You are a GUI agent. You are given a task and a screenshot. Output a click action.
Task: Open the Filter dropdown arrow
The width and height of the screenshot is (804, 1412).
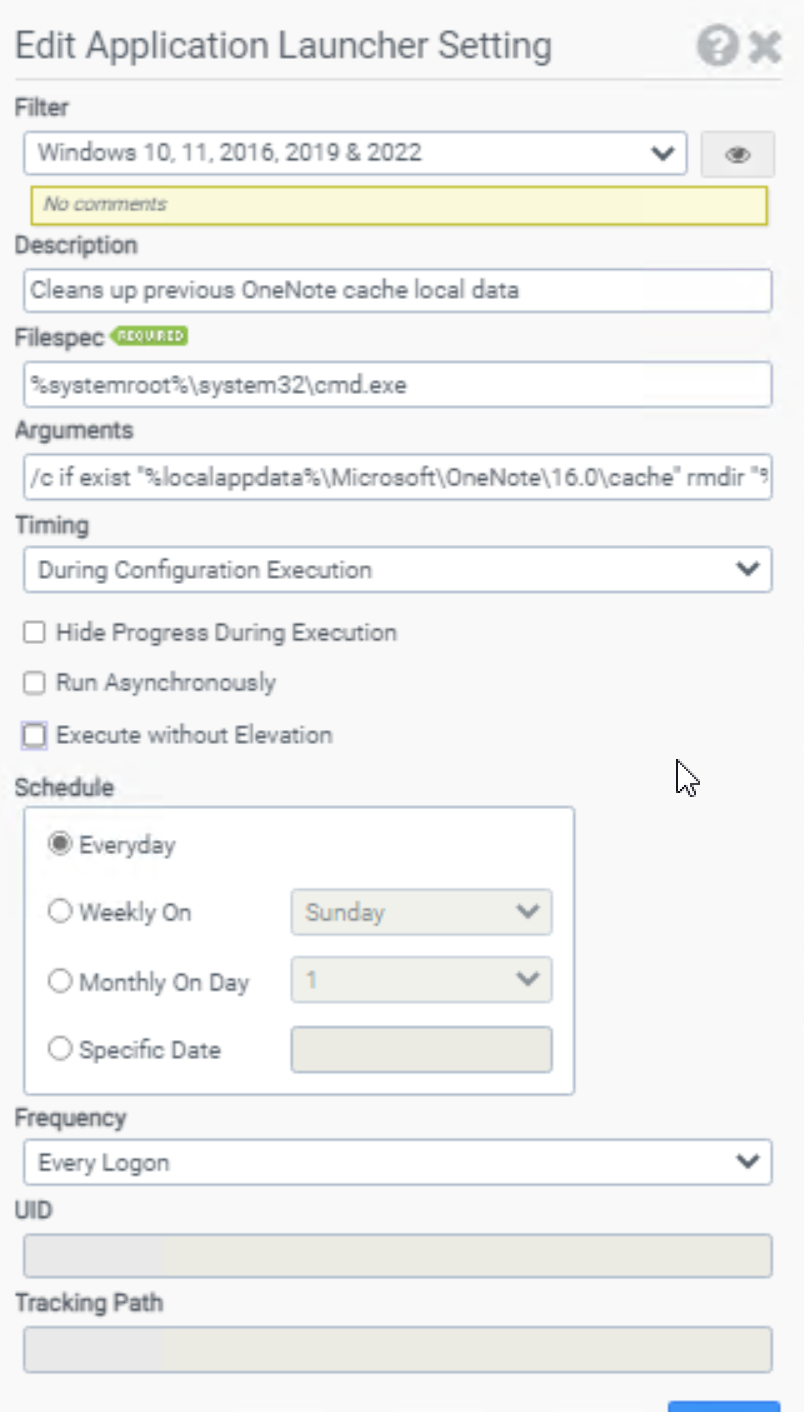tap(661, 153)
